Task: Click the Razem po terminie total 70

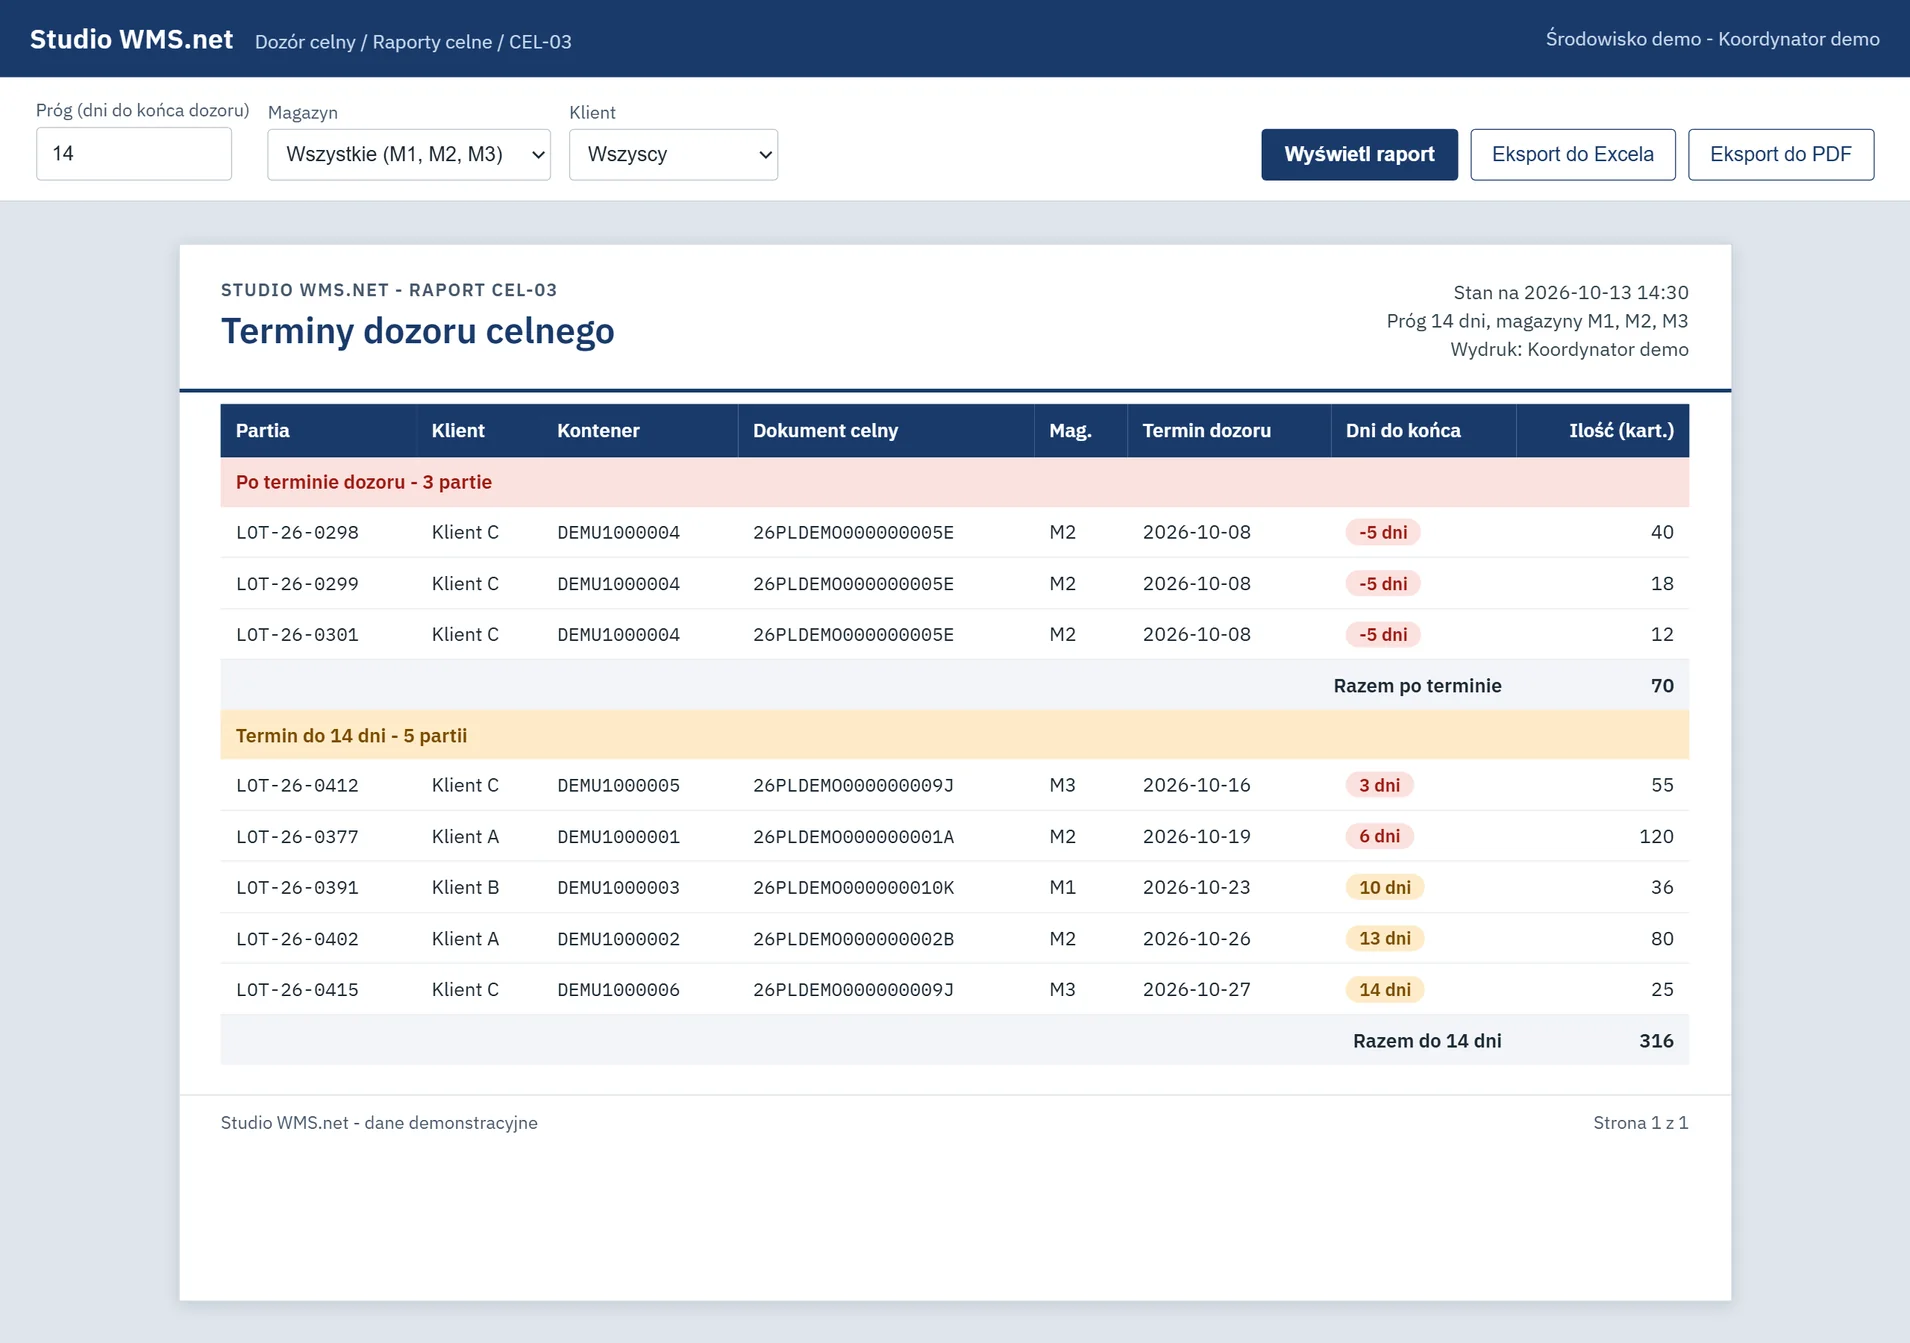Action: tap(1662, 686)
